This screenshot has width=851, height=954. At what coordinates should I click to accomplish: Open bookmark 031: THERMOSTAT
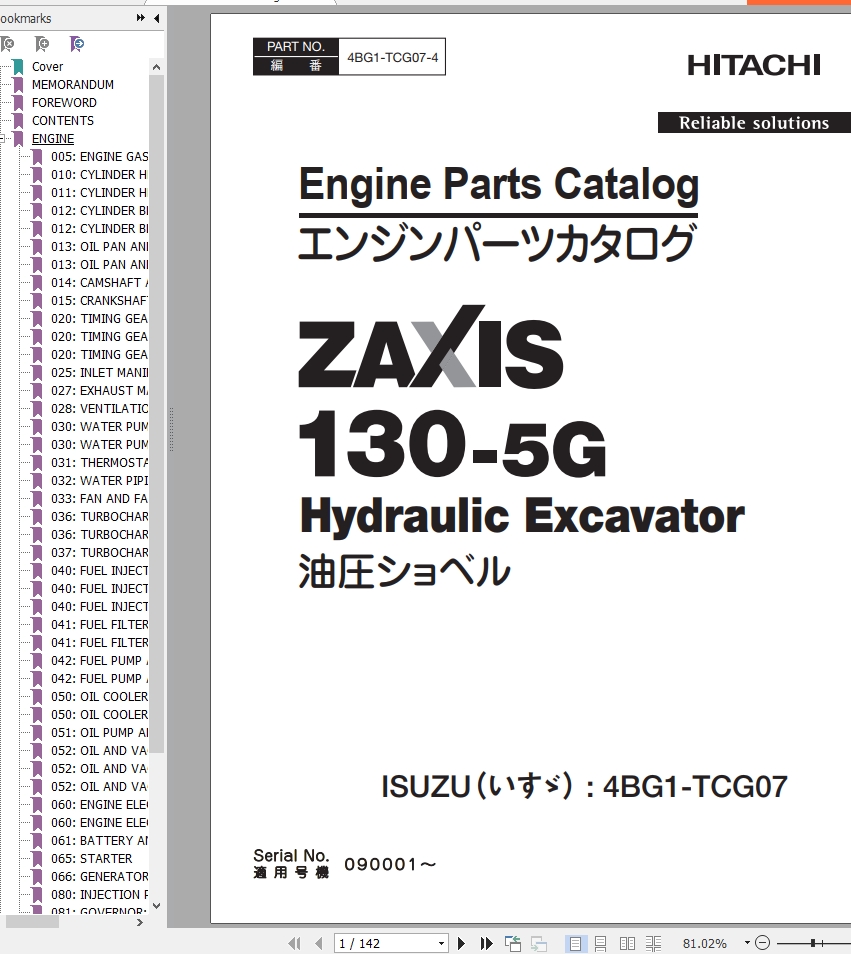click(99, 462)
